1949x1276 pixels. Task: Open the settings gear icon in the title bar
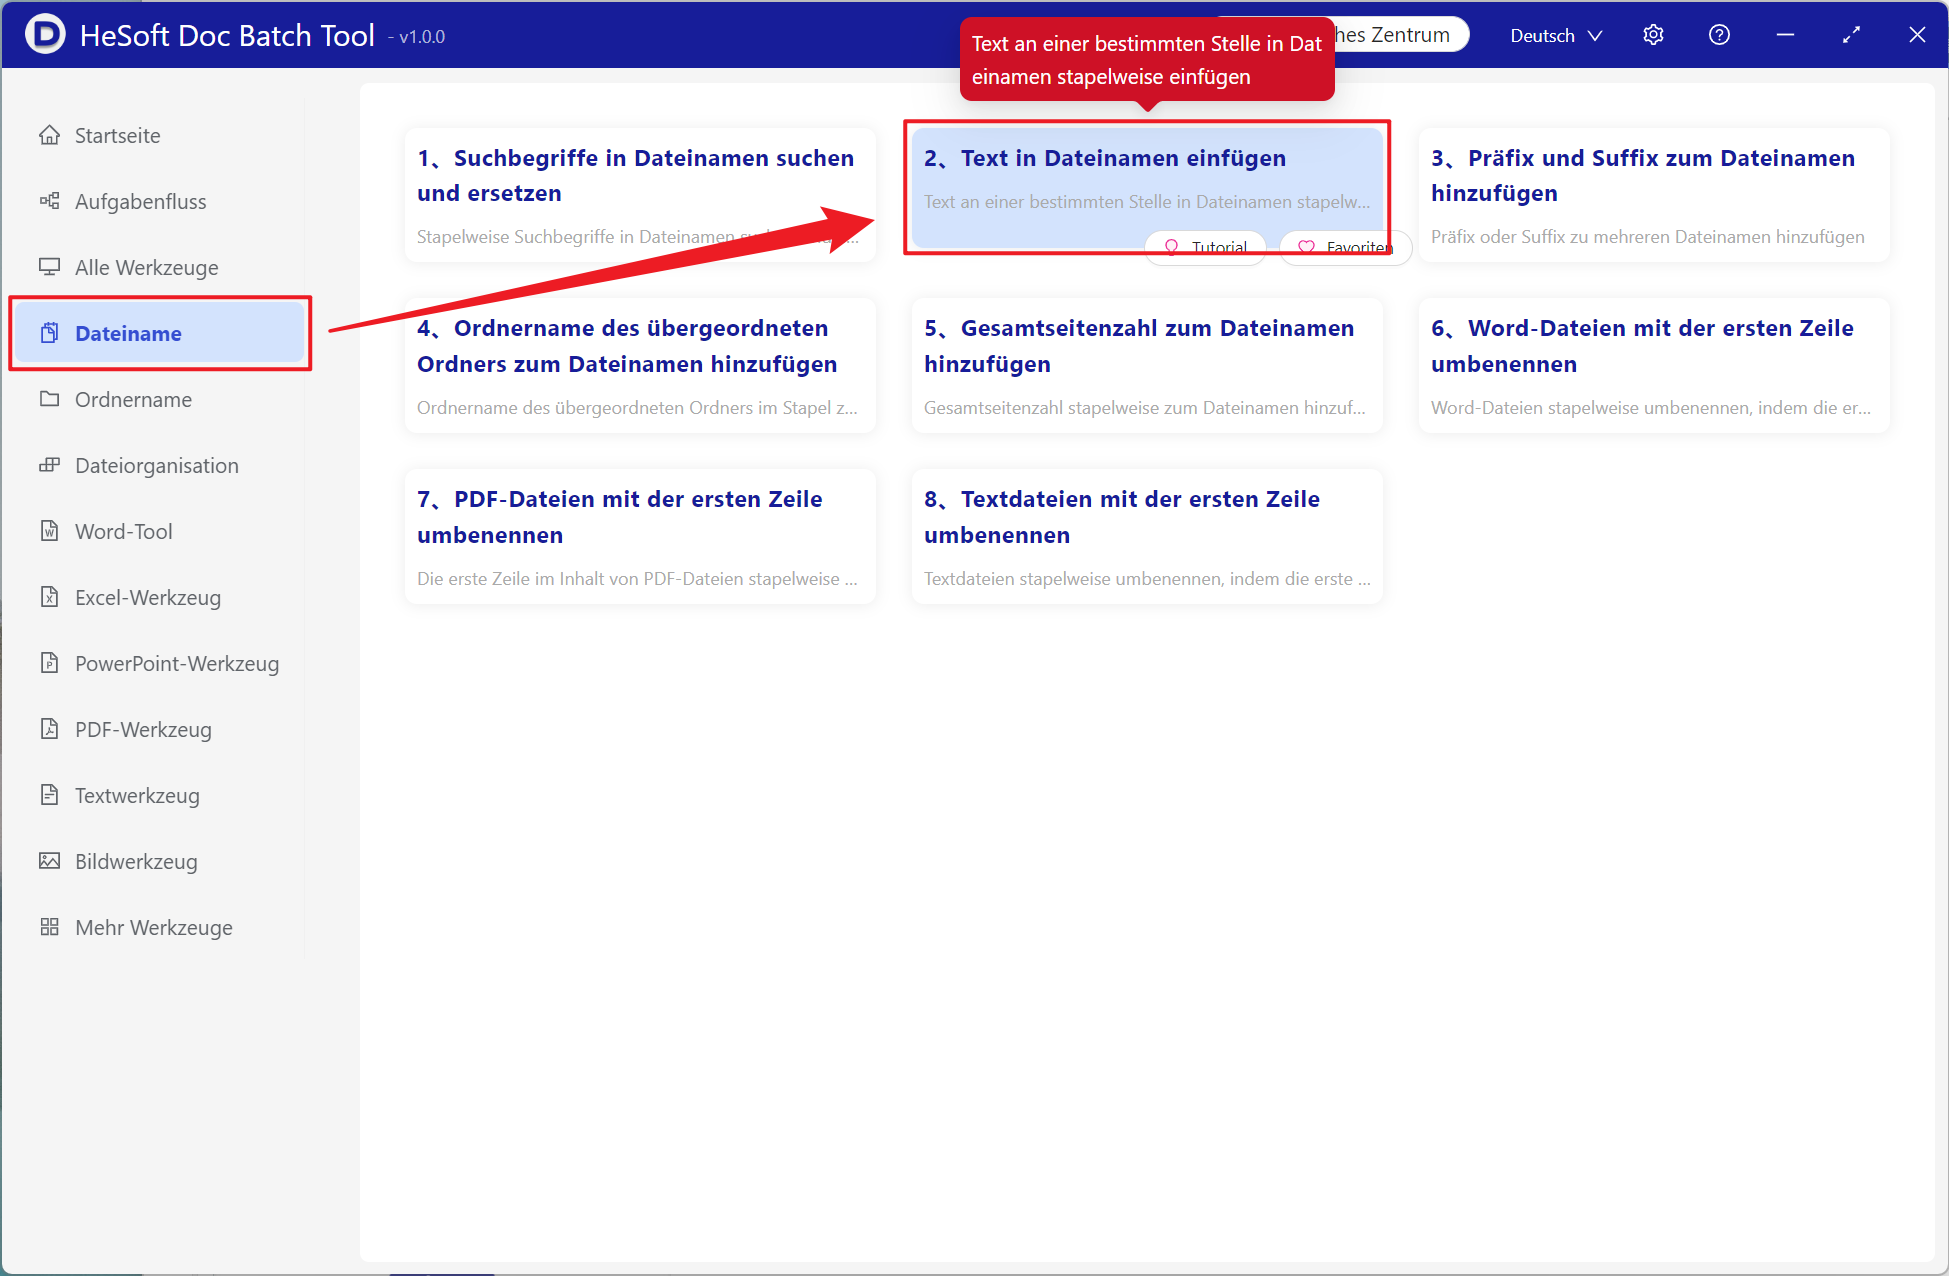pos(1653,35)
